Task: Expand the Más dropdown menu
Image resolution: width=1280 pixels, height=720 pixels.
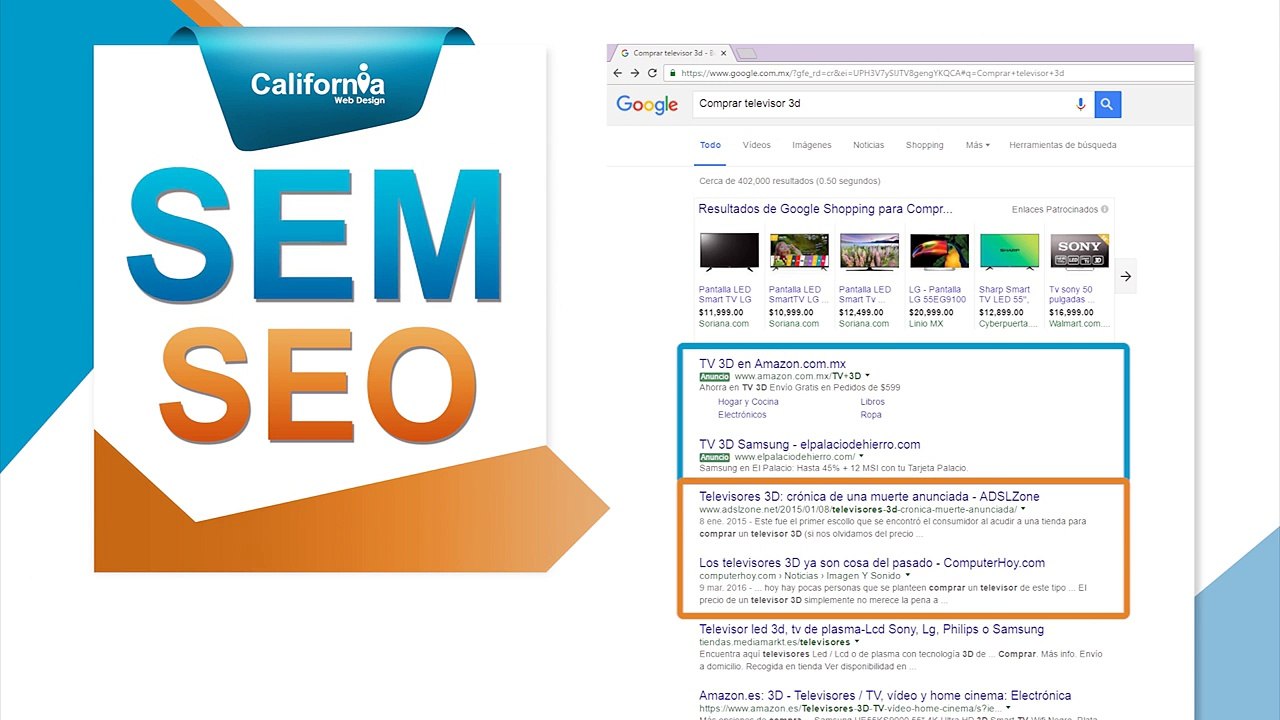Action: (x=977, y=145)
